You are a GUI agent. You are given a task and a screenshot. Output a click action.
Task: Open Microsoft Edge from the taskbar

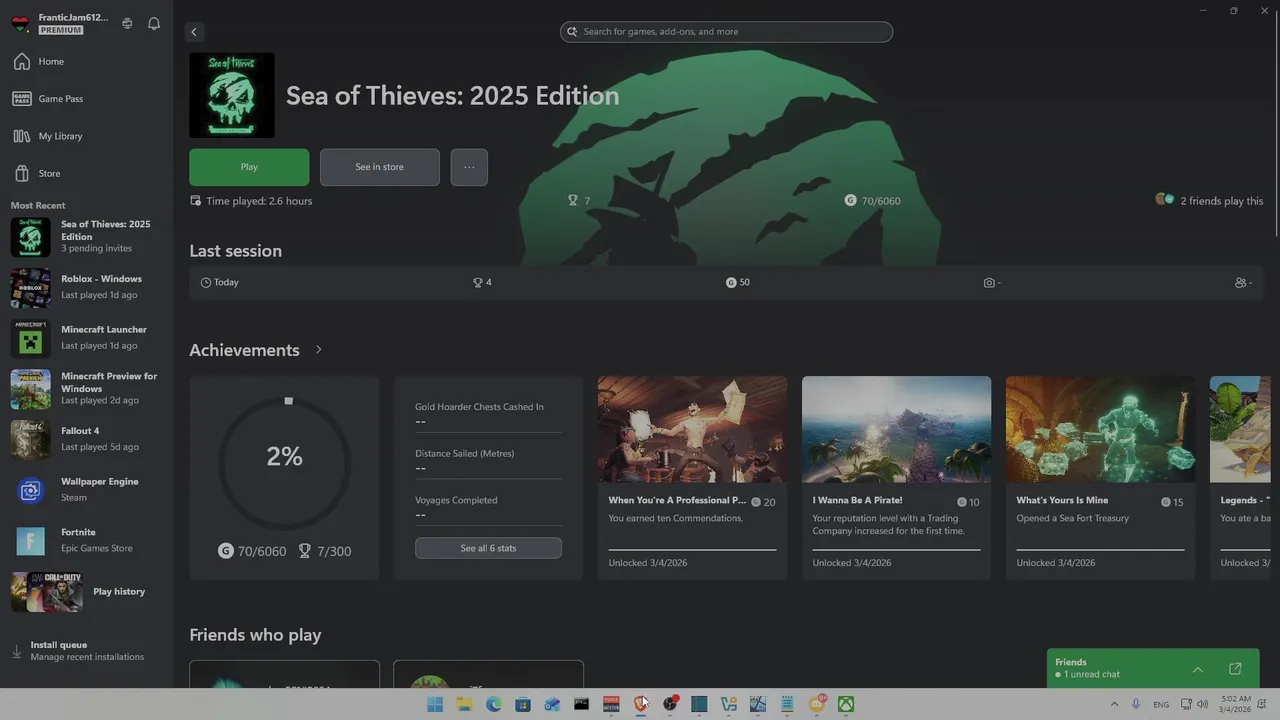pyautogui.click(x=493, y=704)
